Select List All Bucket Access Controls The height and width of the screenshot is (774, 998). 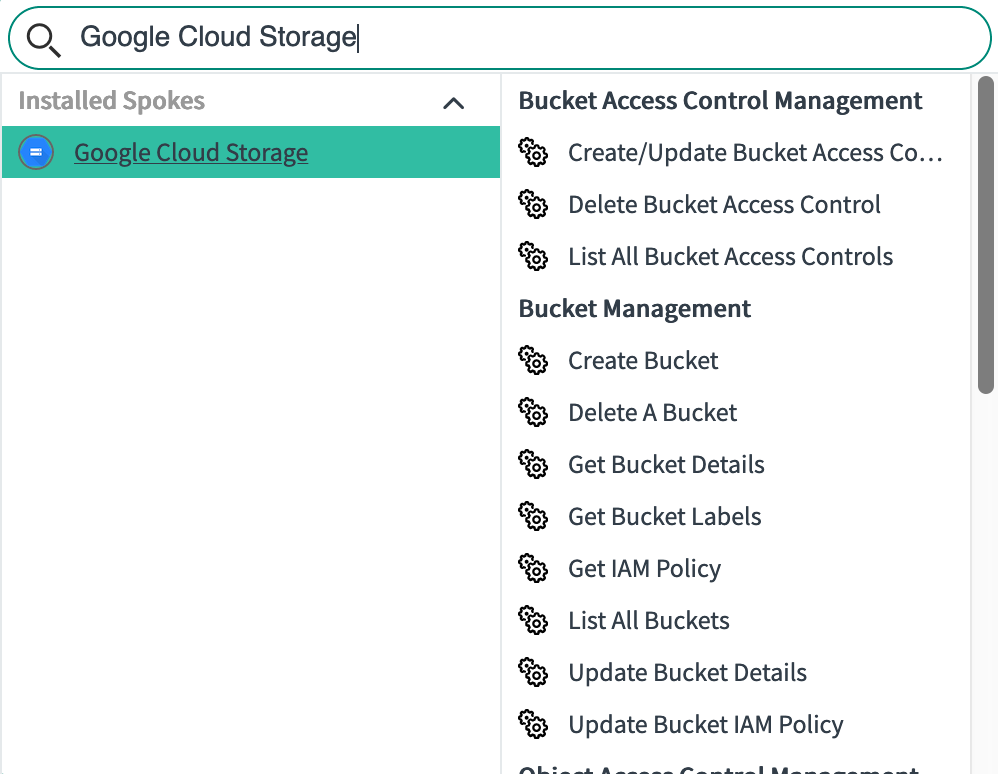pos(730,257)
